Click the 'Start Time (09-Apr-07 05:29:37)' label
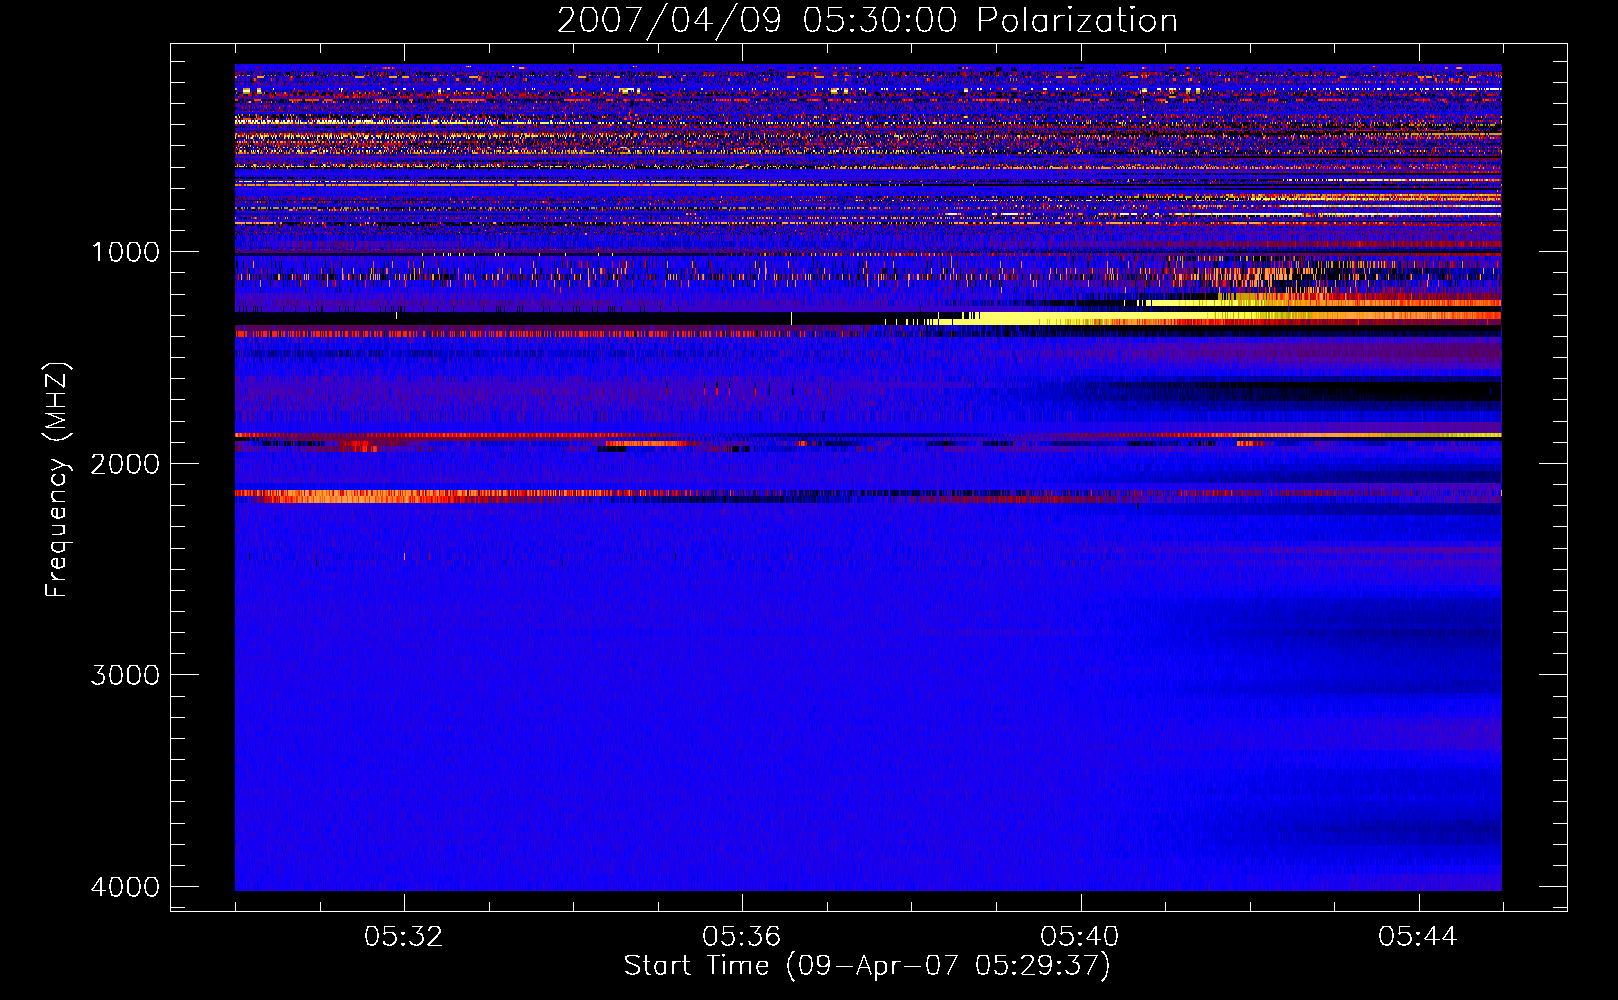This screenshot has width=1618, height=1000. coord(867,966)
